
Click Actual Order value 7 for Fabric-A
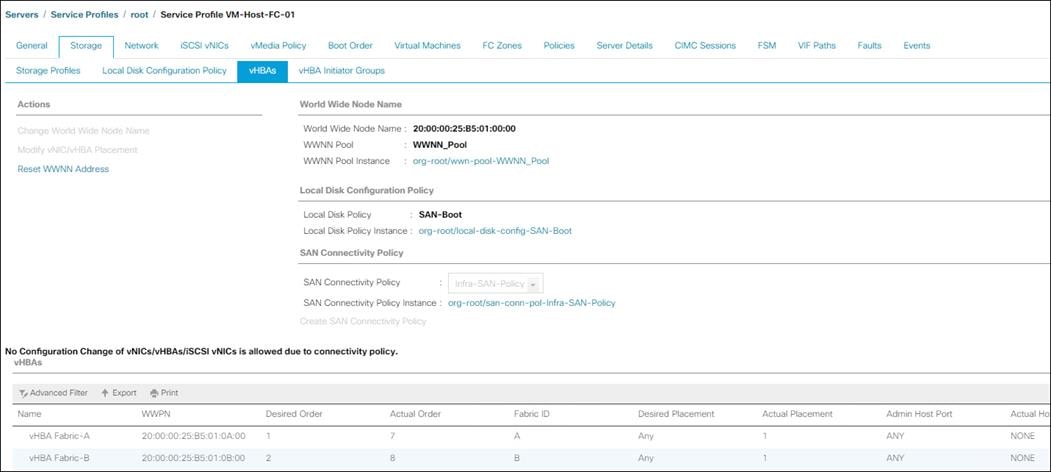tap(392, 436)
